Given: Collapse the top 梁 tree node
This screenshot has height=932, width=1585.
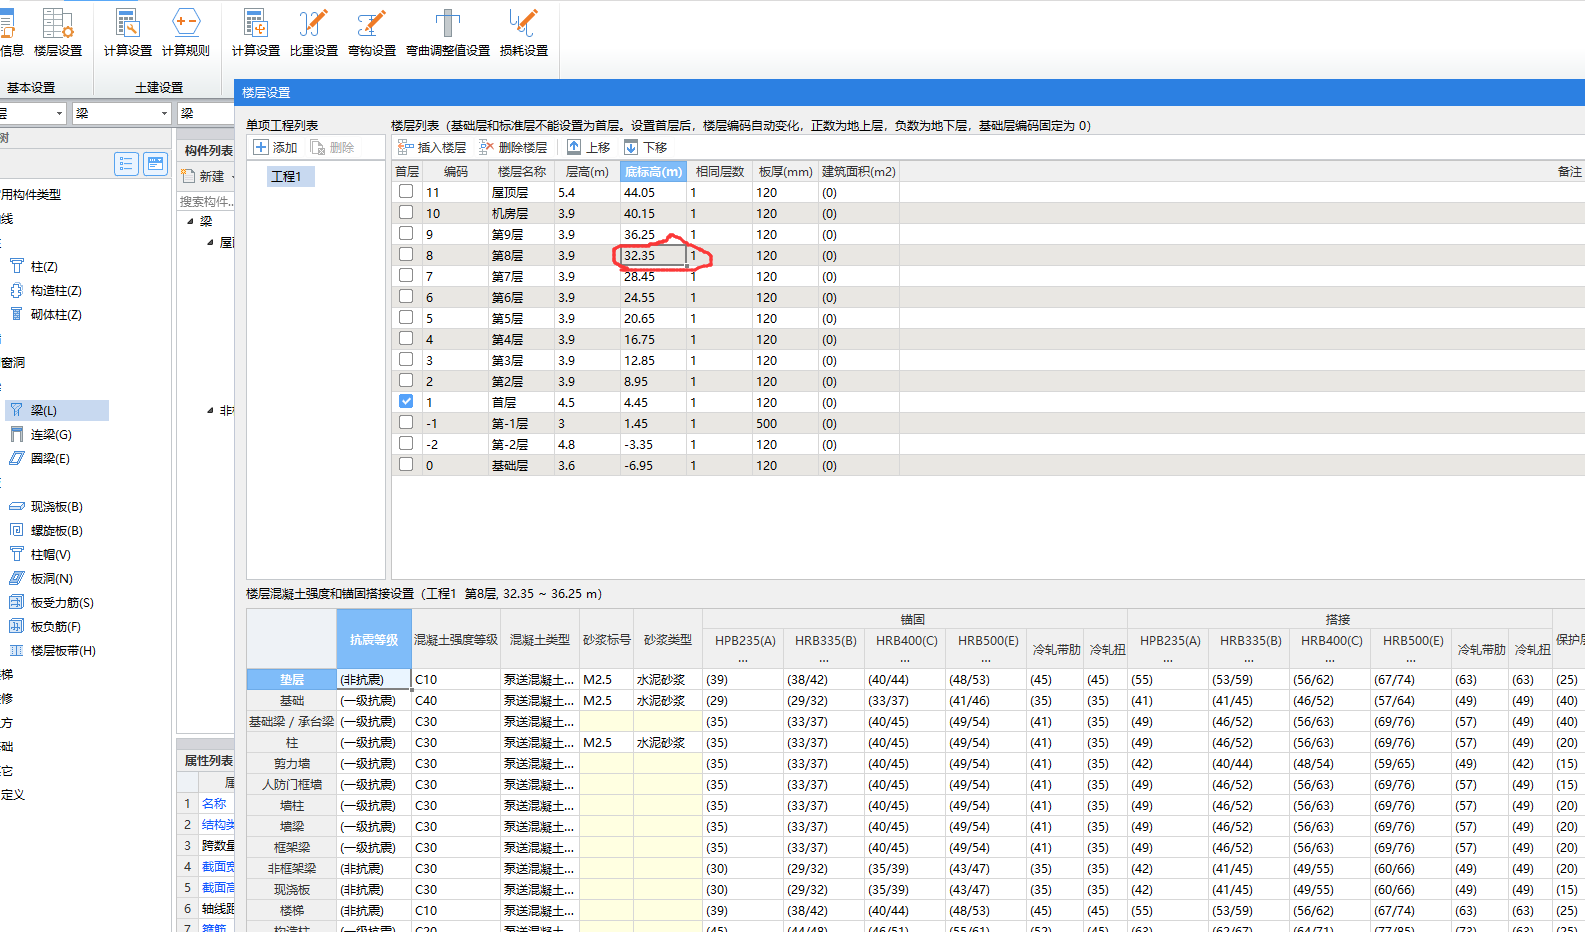Looking at the screenshot, I should (x=191, y=221).
